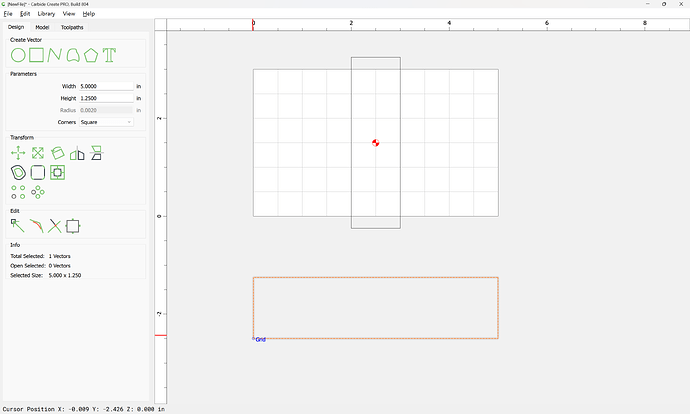Open the View menu
690x414 pixels.
pyautogui.click(x=69, y=14)
